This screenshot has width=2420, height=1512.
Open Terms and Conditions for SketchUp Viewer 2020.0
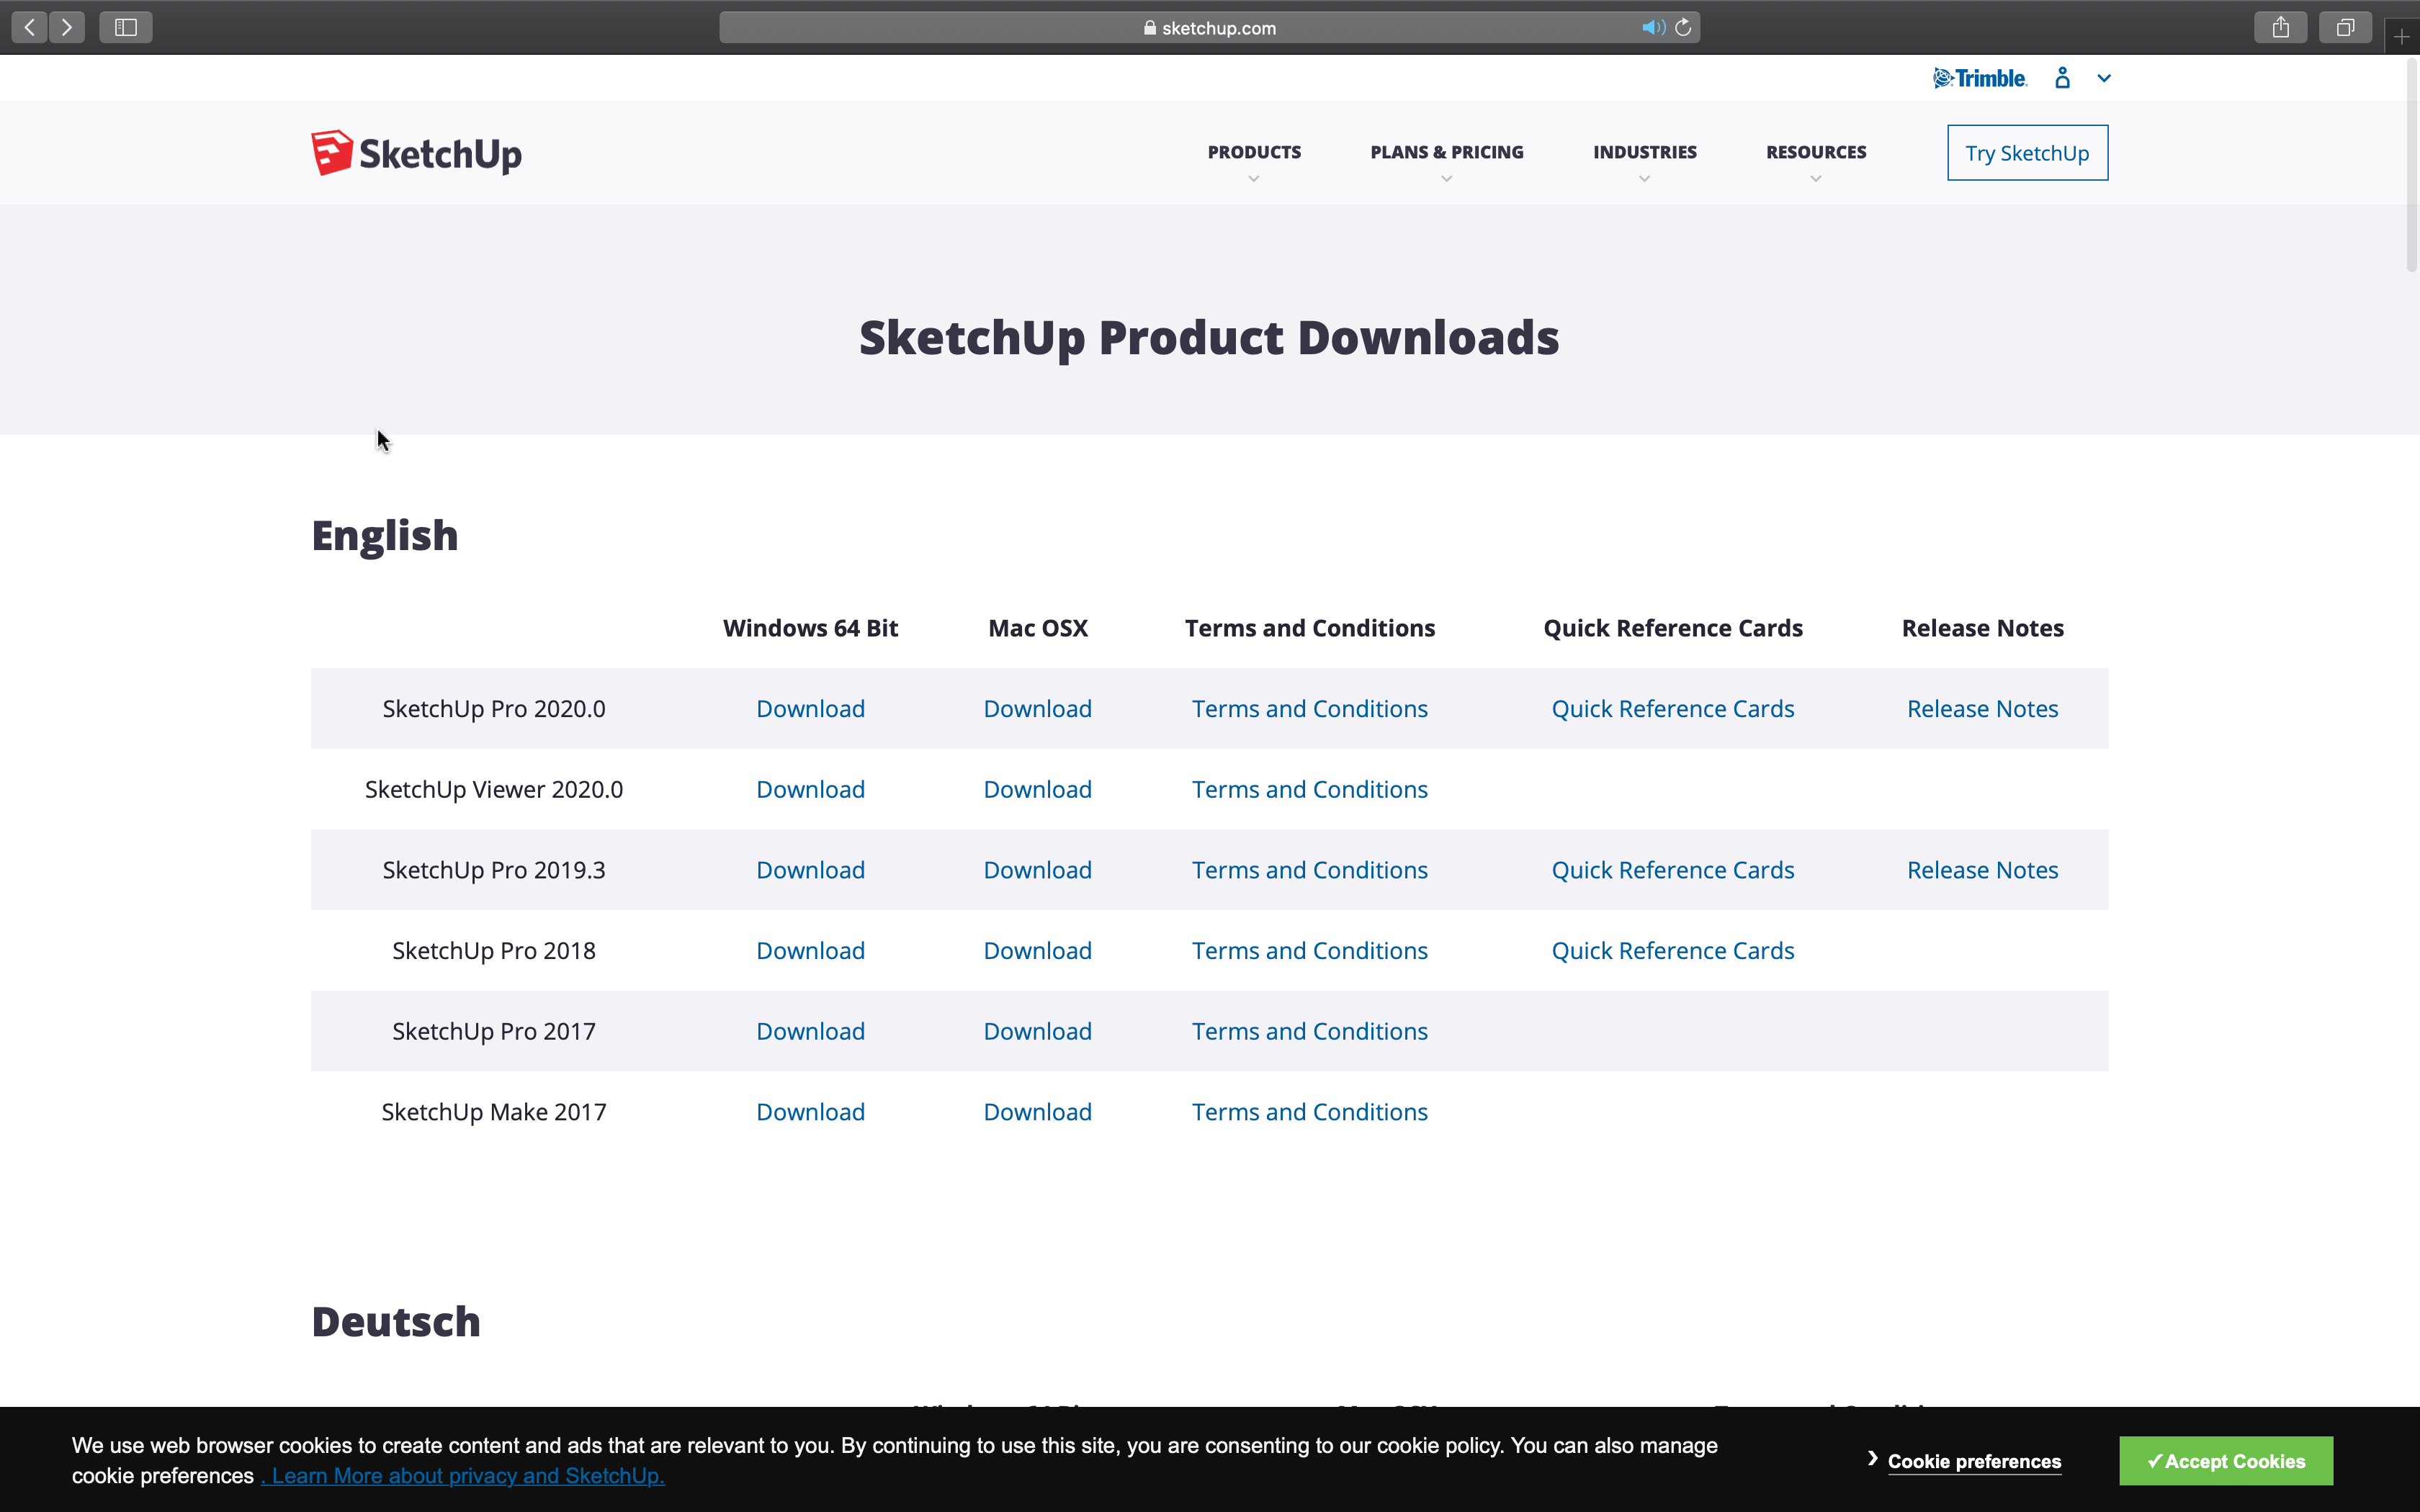[1310, 790]
